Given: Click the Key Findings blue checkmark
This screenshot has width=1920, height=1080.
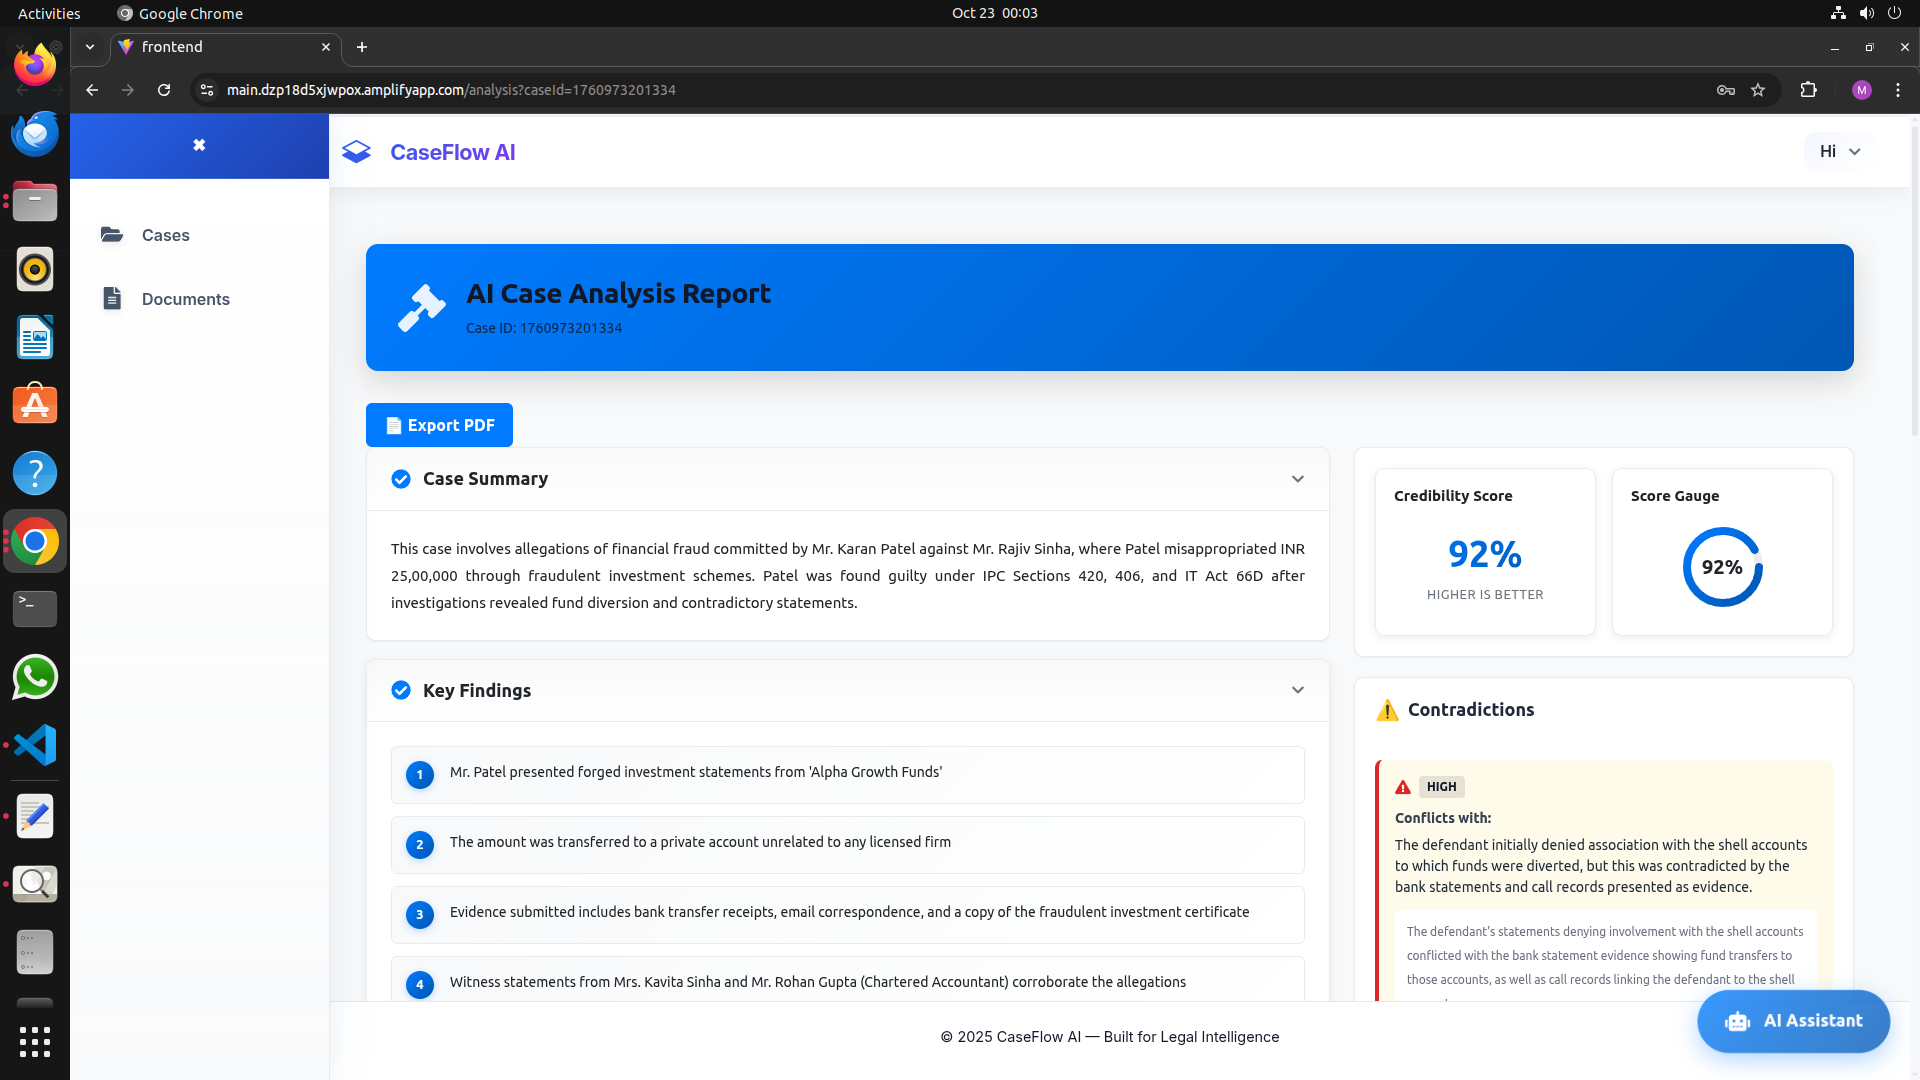Looking at the screenshot, I should (x=401, y=690).
